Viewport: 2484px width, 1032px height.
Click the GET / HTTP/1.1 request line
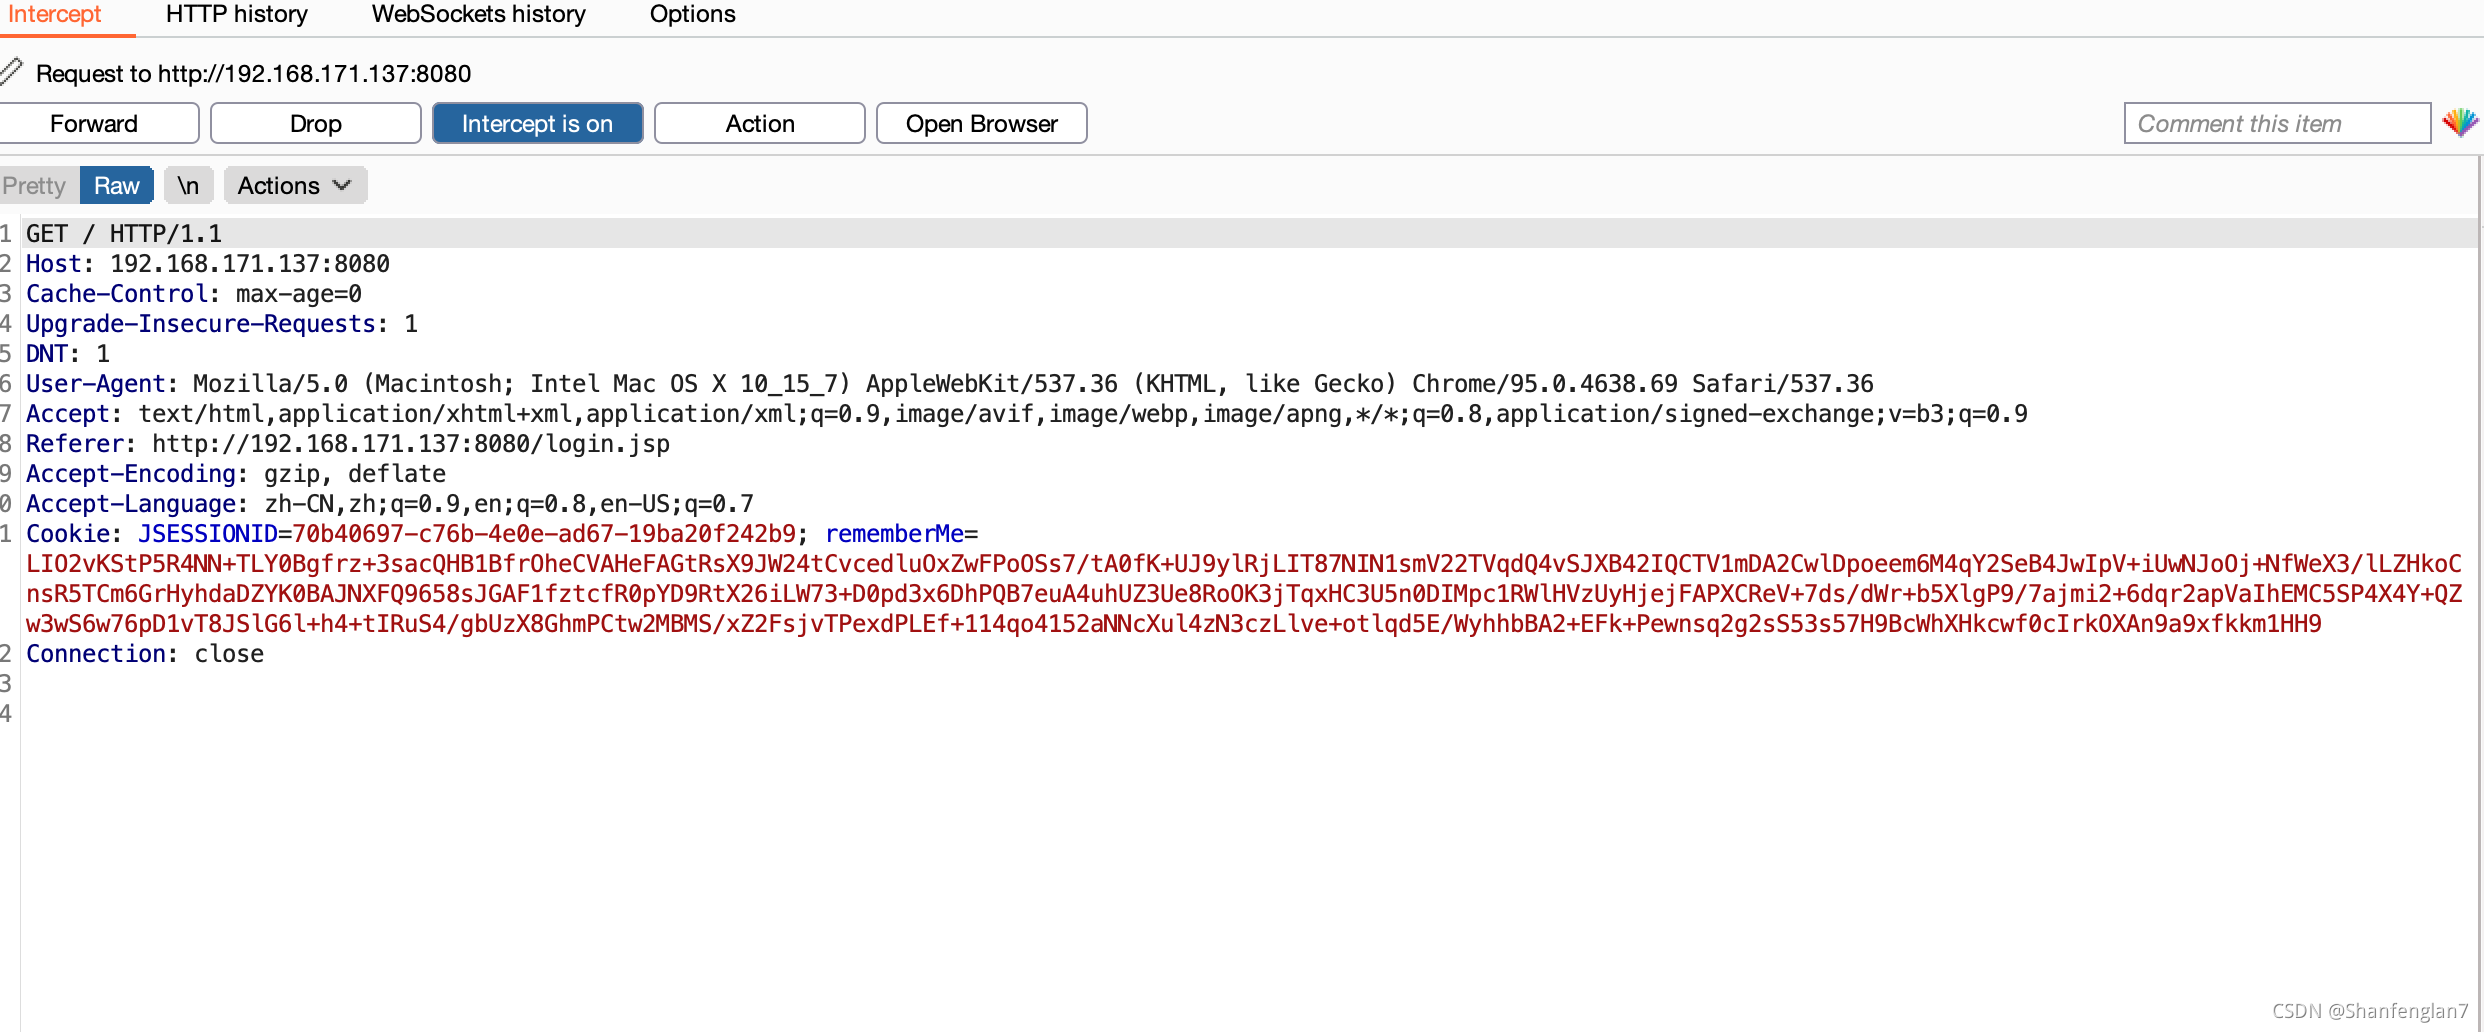click(x=124, y=233)
